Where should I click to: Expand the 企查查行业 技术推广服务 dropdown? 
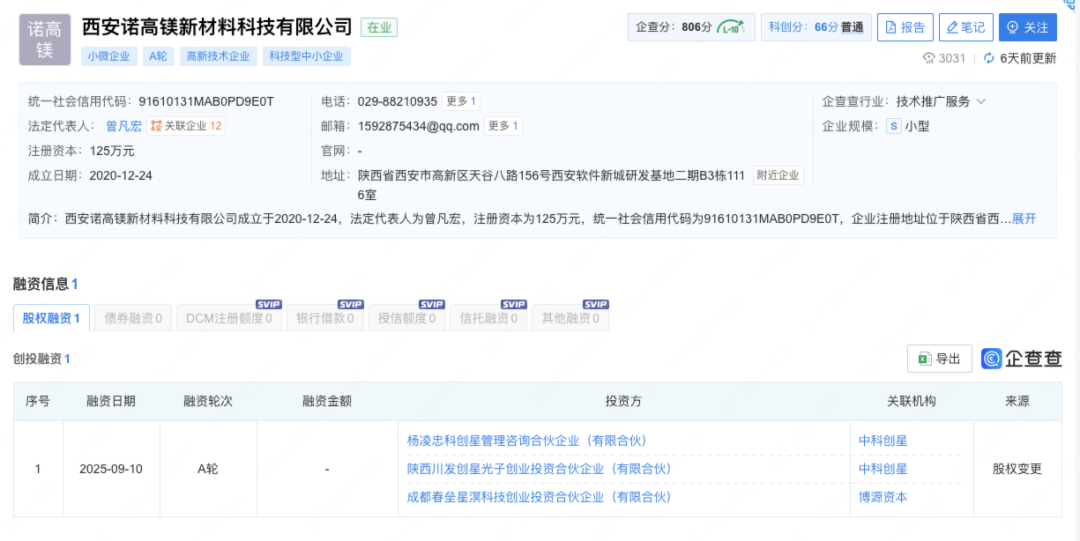981,102
